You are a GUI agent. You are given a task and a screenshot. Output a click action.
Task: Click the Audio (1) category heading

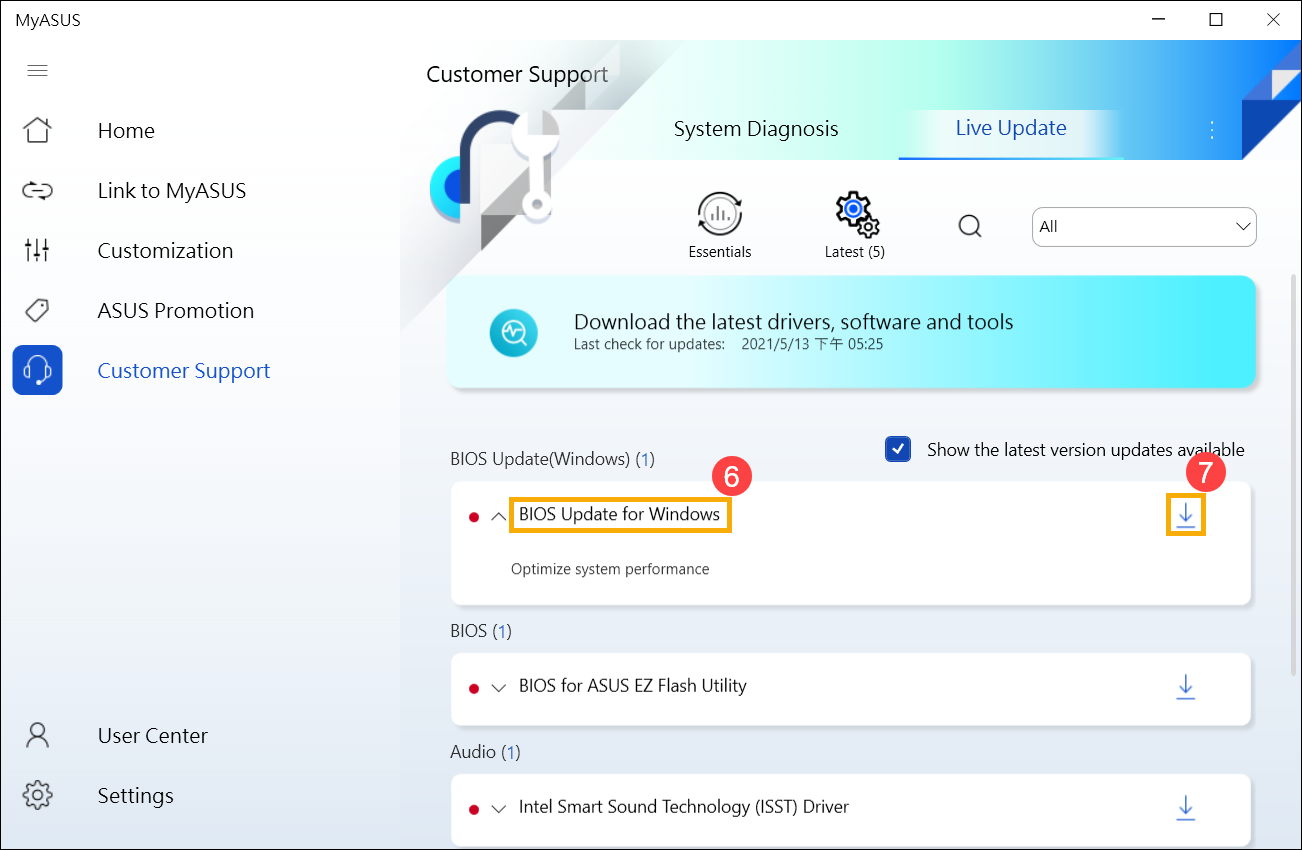[x=485, y=752]
